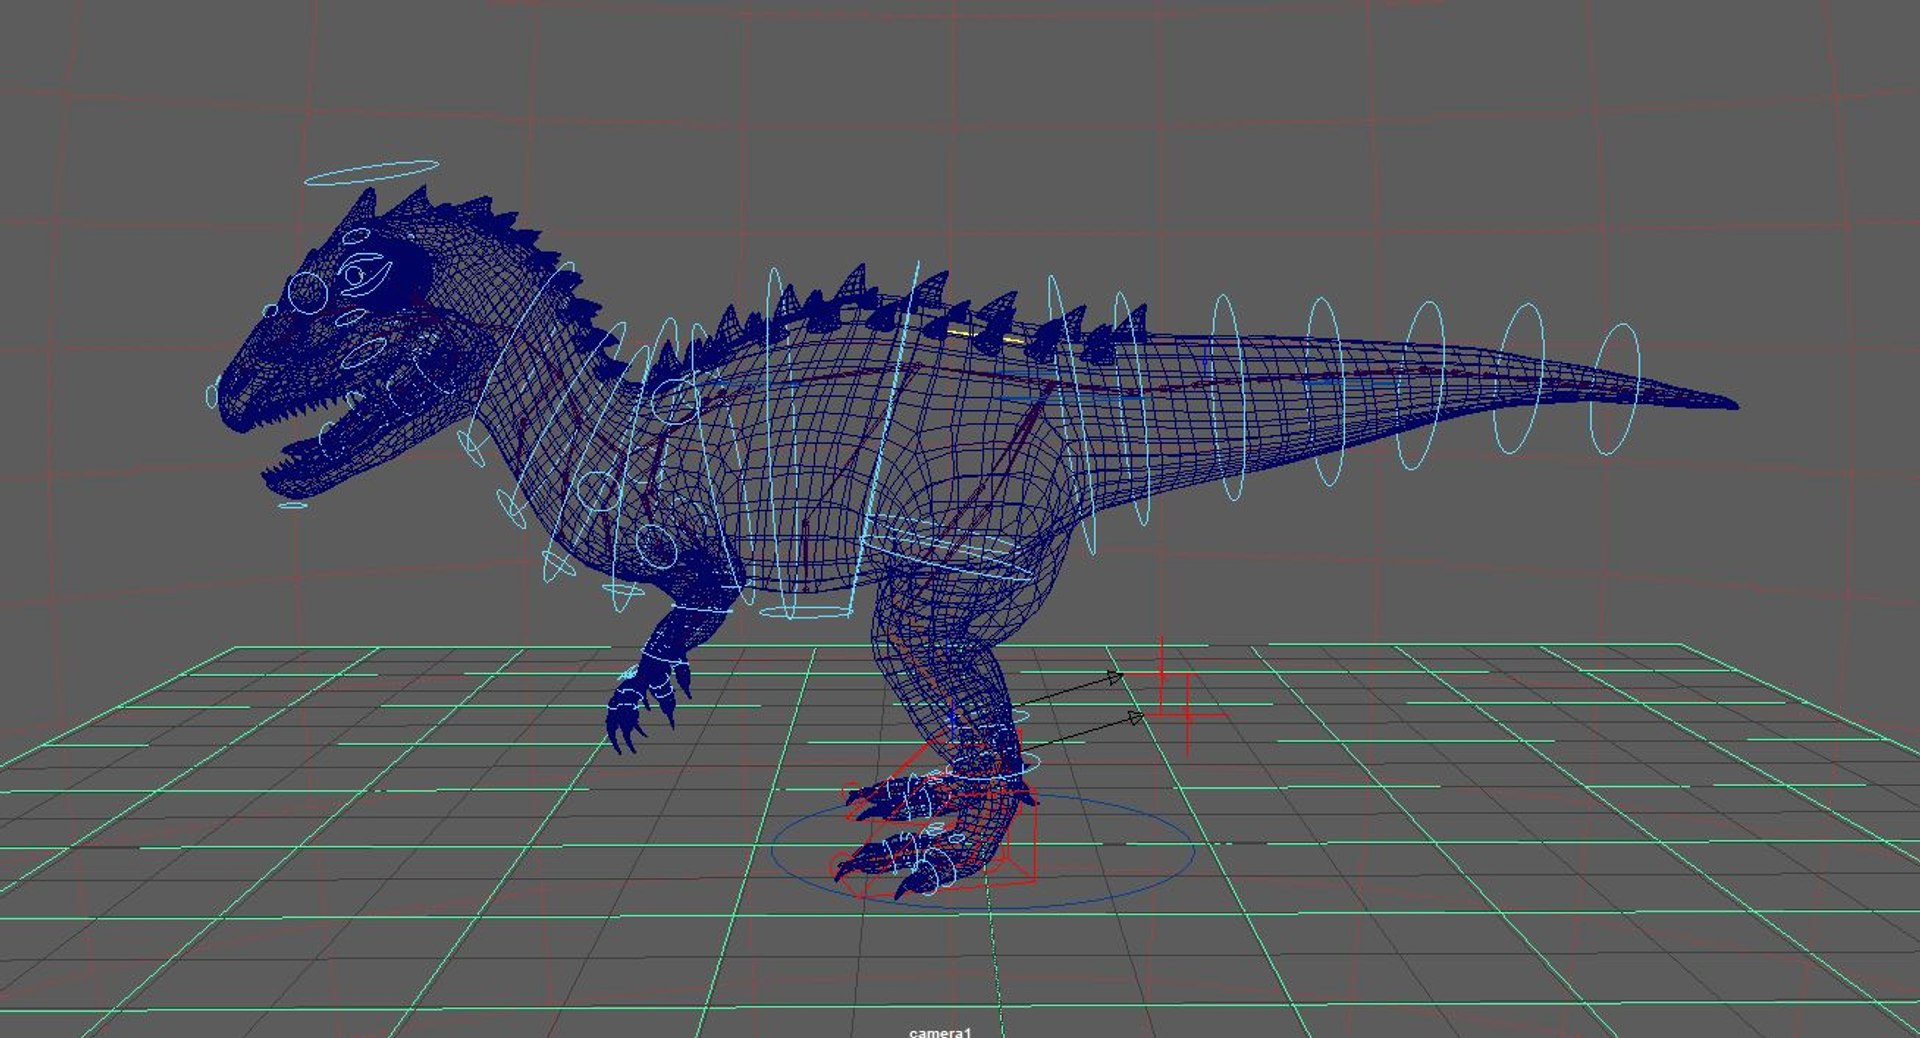Select the small ellipse control at the snout tip
This screenshot has height=1038, width=1920.
[x=212, y=395]
